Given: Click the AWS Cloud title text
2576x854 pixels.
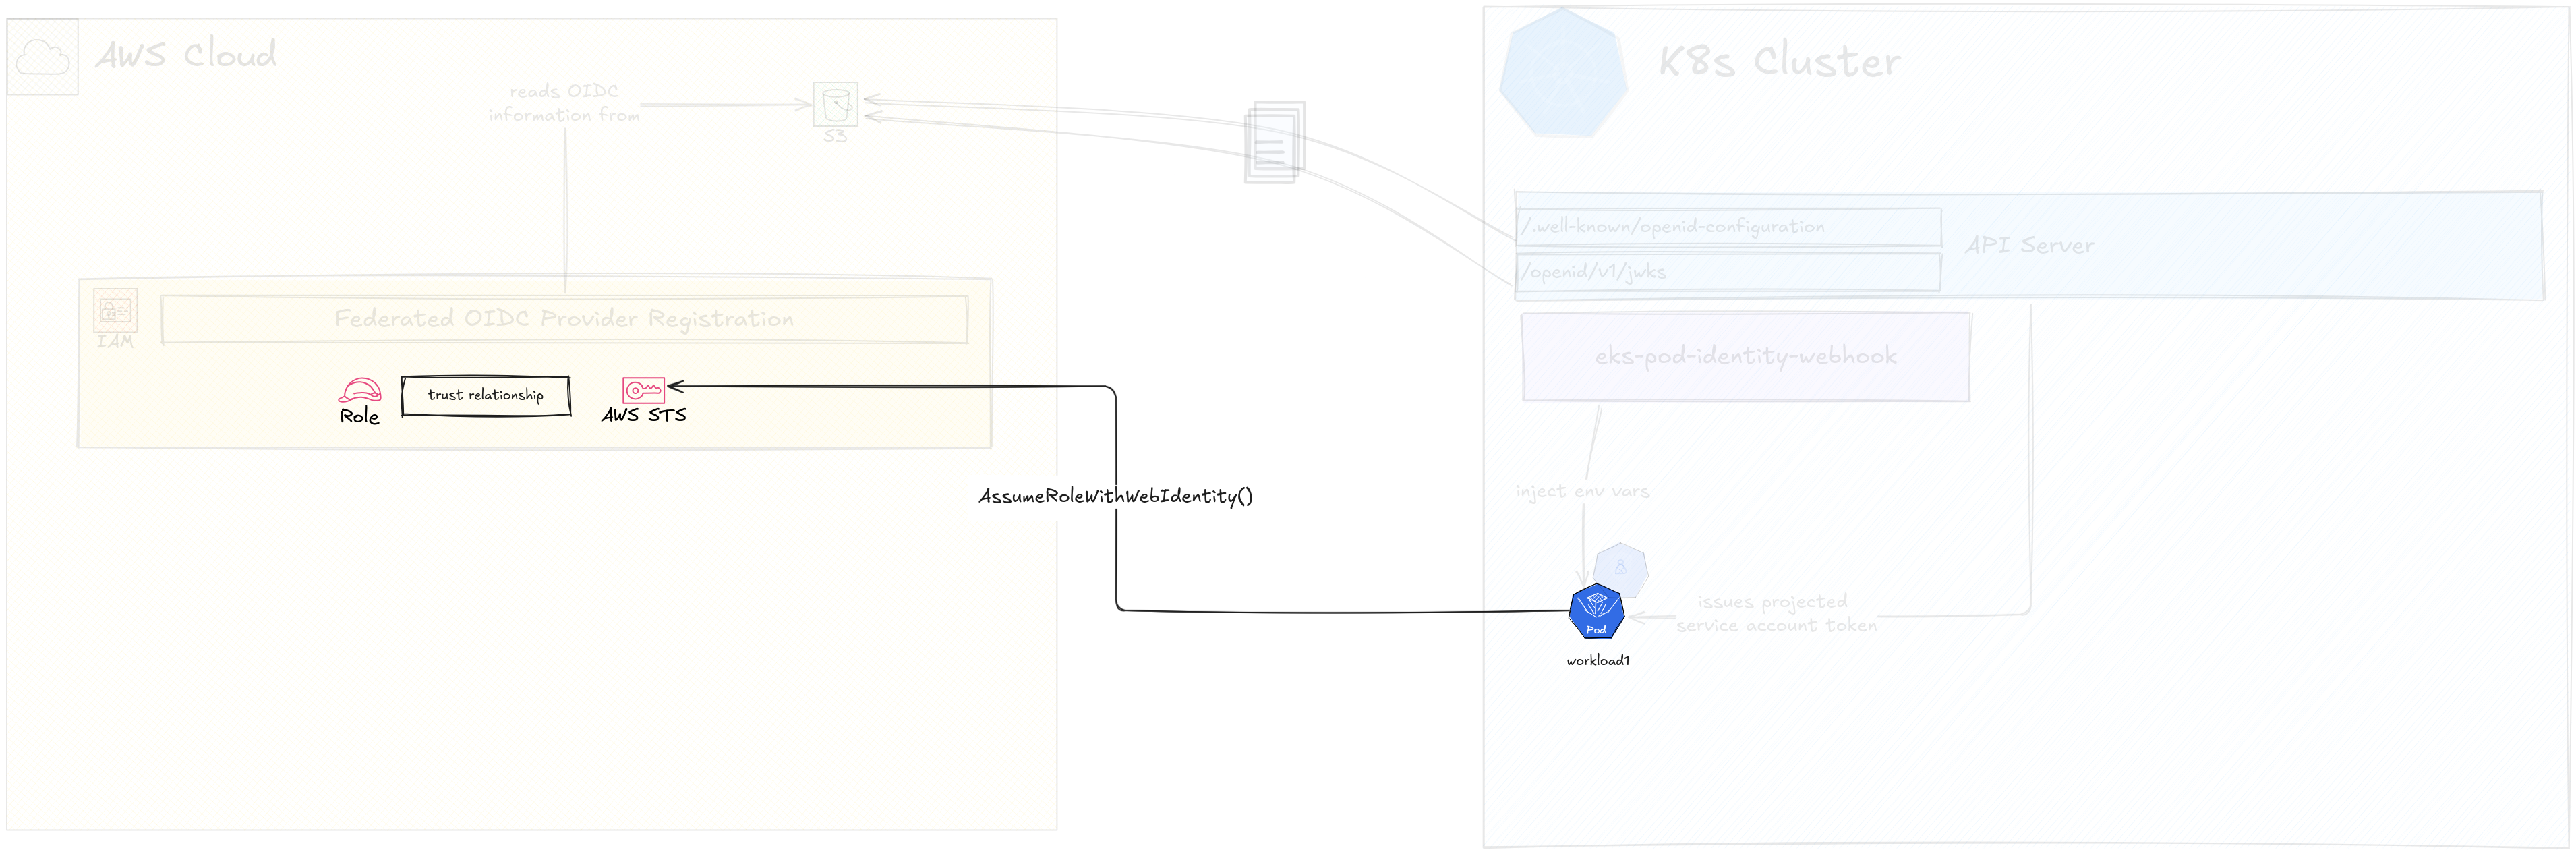Looking at the screenshot, I should click(x=186, y=54).
